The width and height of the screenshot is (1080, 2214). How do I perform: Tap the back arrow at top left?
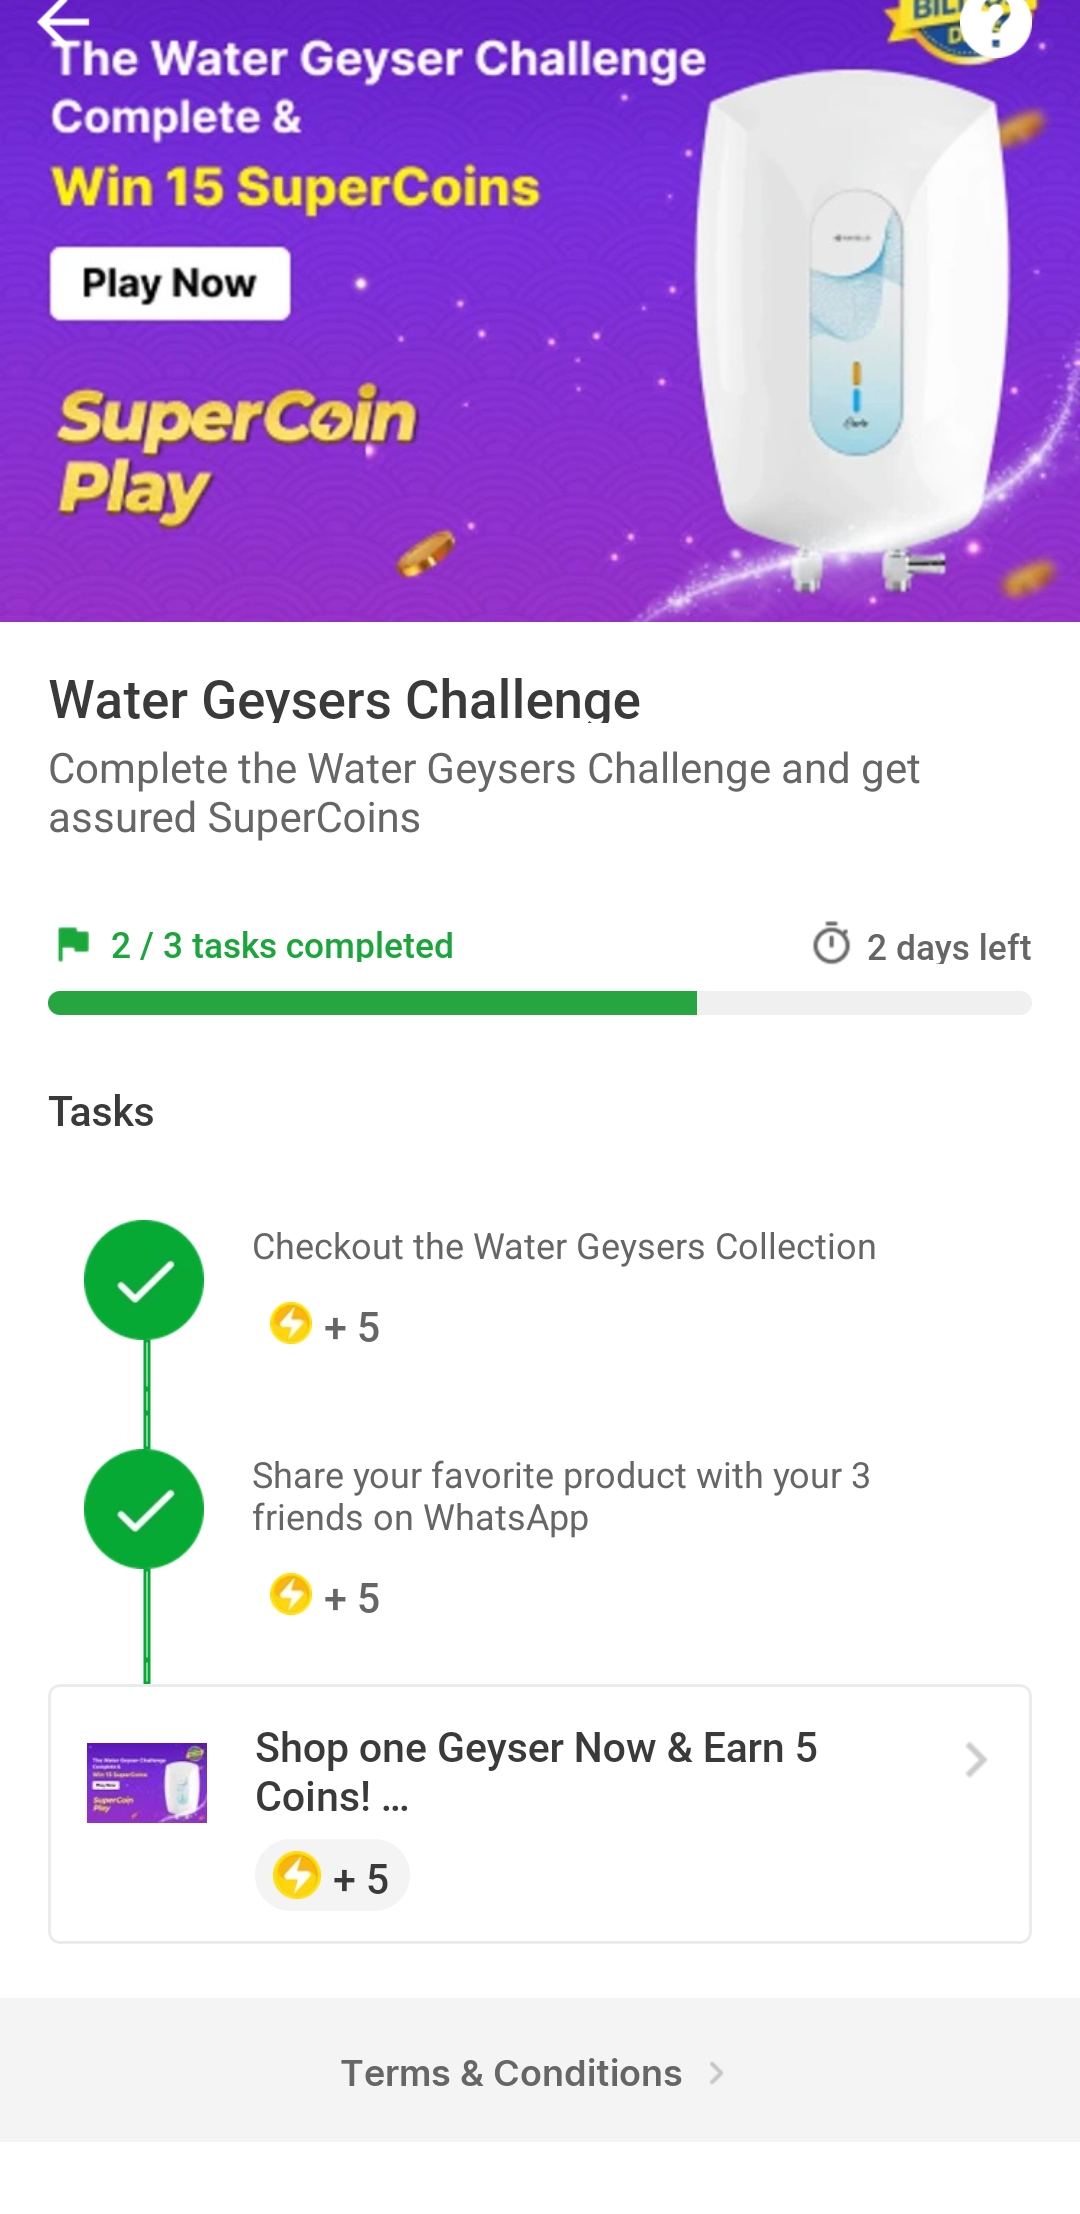[x=62, y=21]
